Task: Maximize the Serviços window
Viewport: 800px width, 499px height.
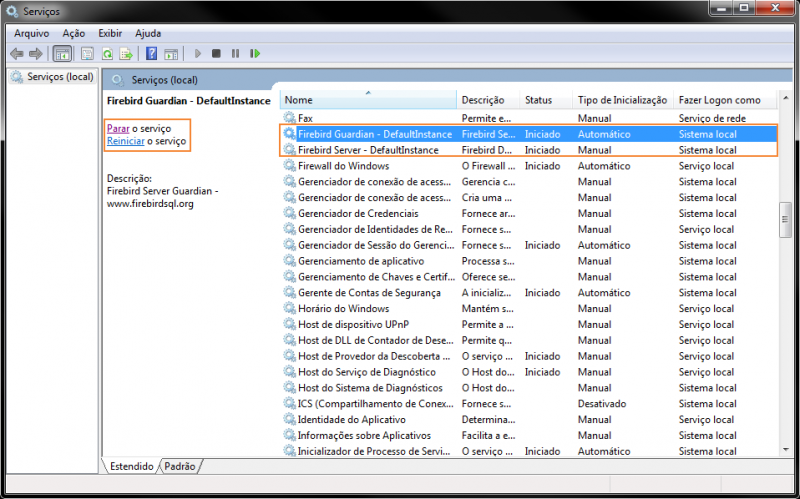Action: [744, 8]
